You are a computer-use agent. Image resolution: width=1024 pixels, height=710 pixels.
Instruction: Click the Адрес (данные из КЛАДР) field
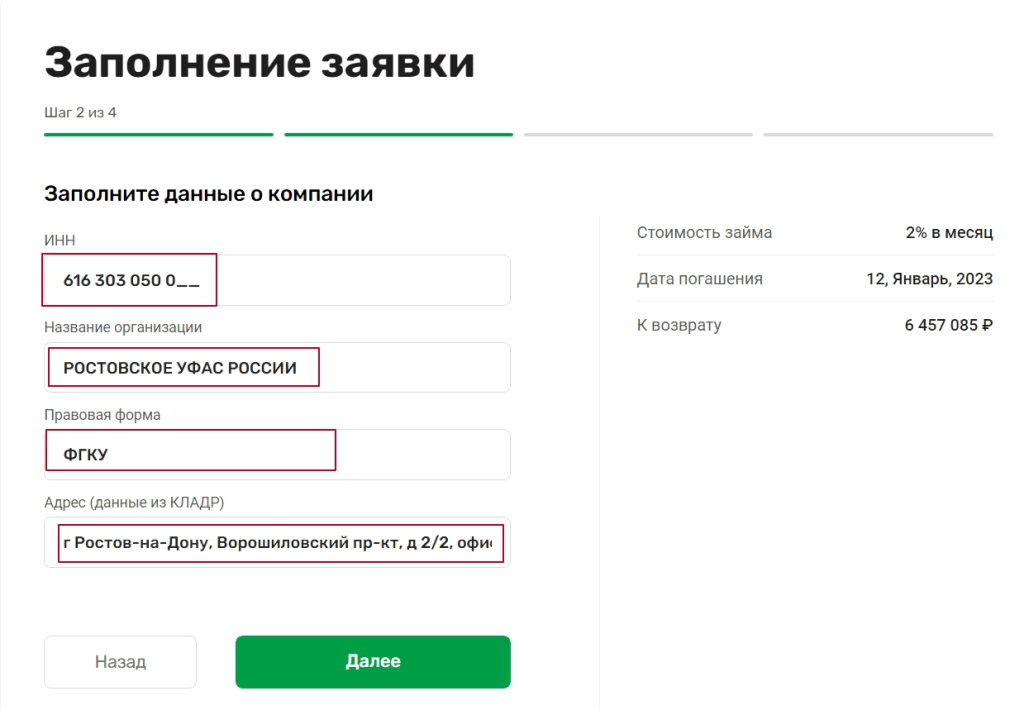tap(276, 542)
